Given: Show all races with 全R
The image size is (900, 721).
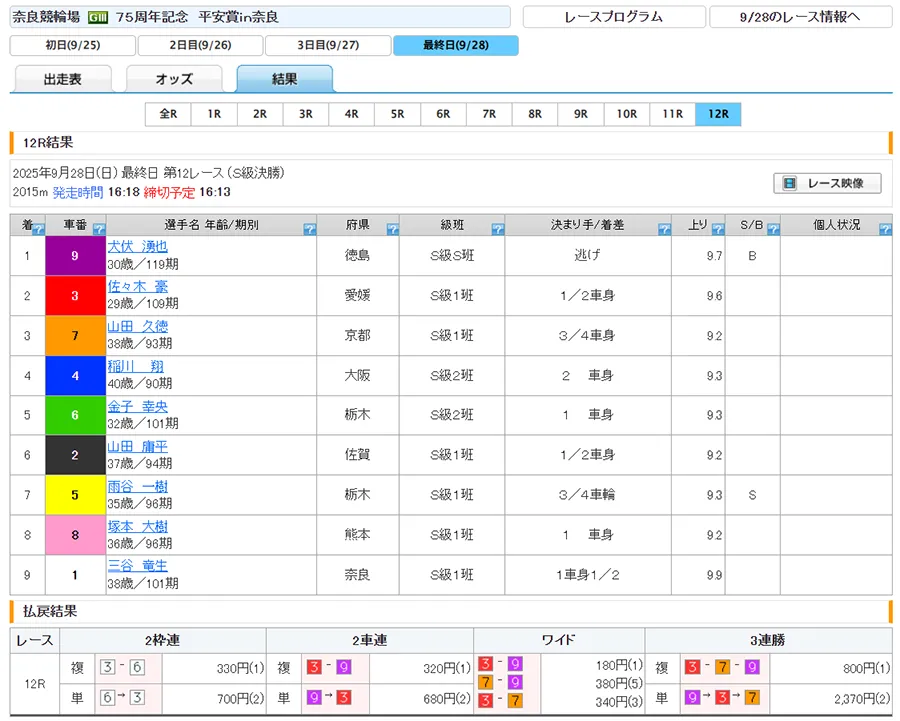Looking at the screenshot, I should coord(167,114).
